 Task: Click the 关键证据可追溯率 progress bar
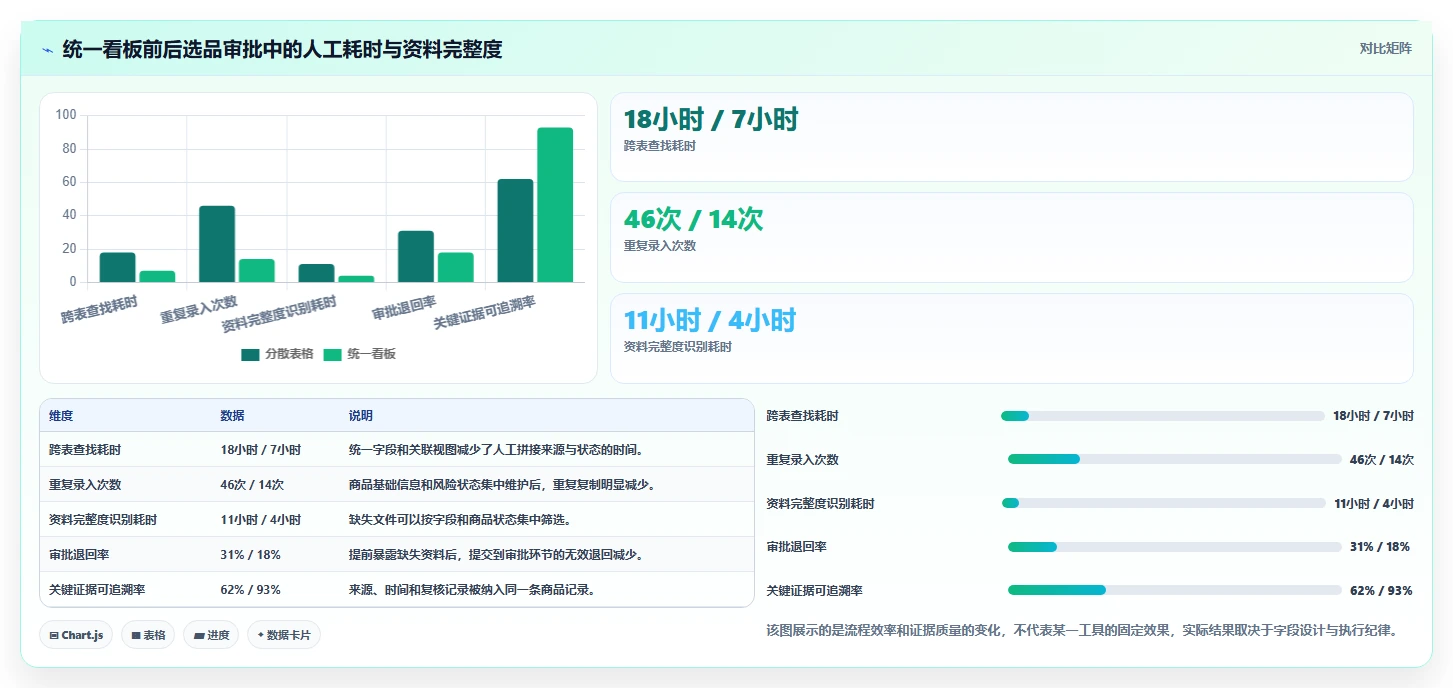click(x=1174, y=590)
